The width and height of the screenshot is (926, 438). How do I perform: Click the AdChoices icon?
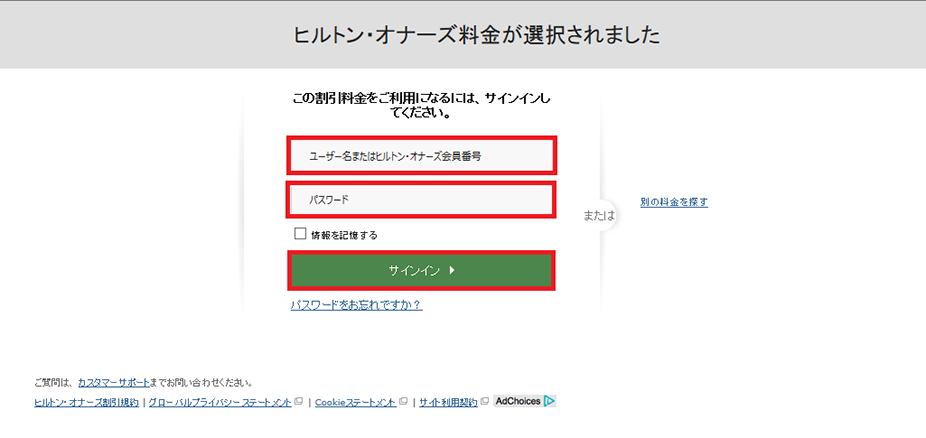point(524,401)
